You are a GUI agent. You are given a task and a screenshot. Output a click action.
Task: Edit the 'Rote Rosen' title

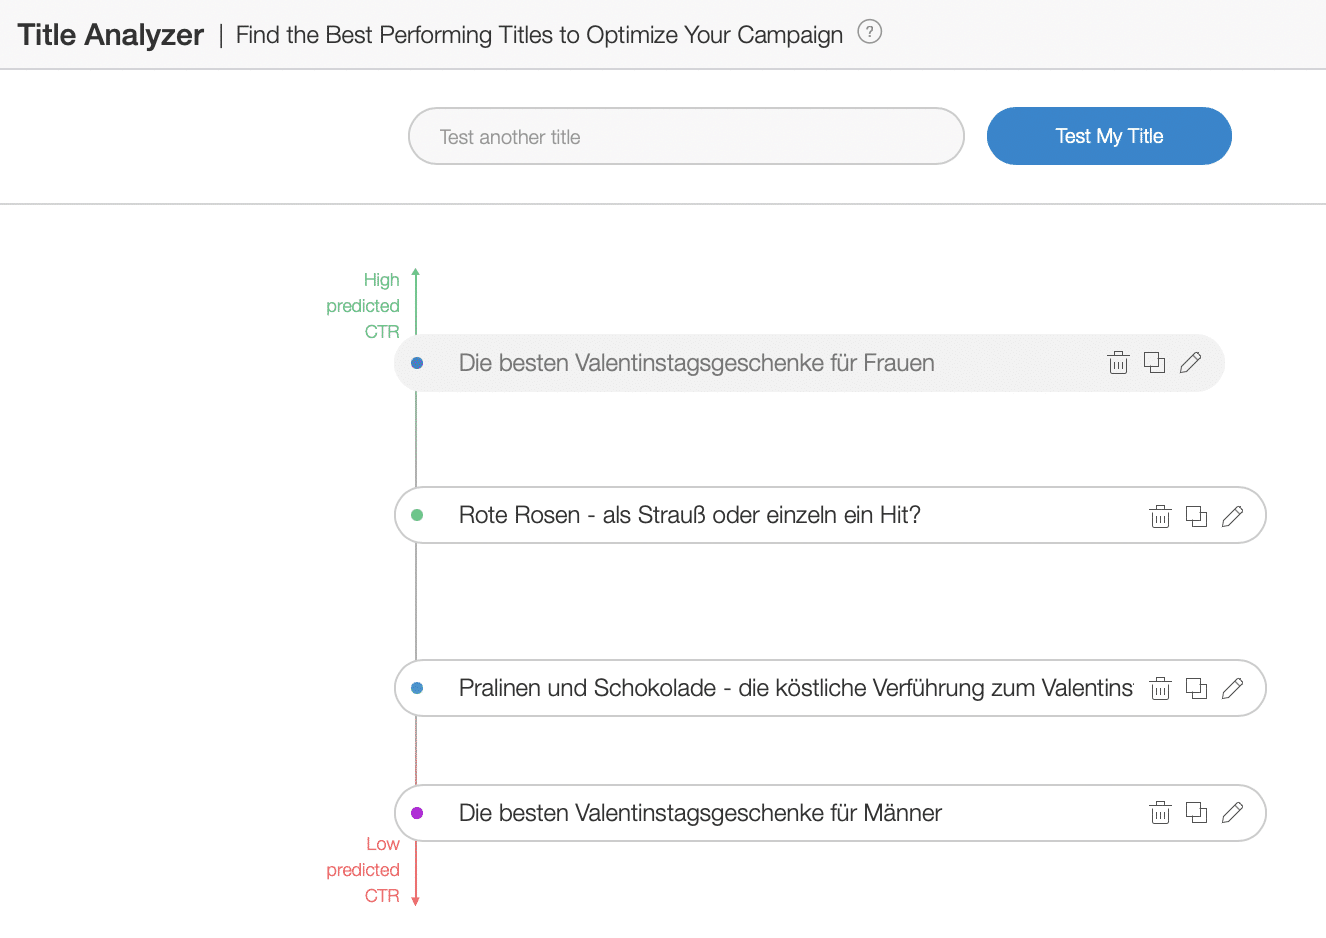[x=1232, y=516]
